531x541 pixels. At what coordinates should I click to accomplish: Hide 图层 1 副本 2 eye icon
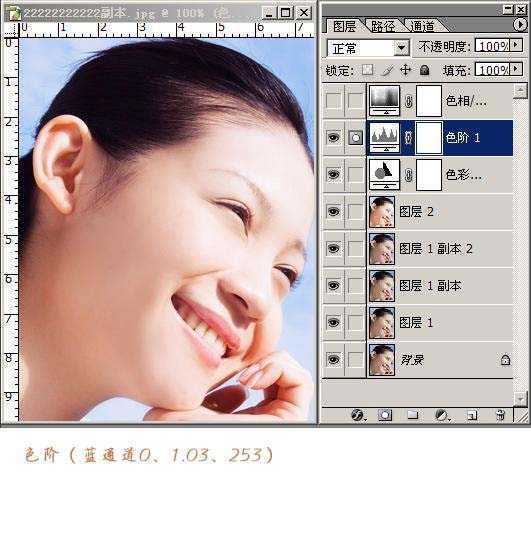click(x=334, y=249)
